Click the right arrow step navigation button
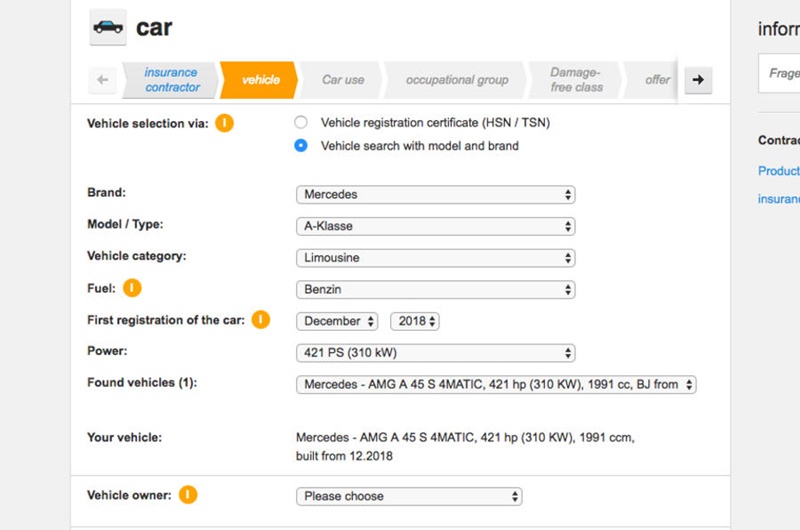The image size is (800, 530). [x=698, y=80]
